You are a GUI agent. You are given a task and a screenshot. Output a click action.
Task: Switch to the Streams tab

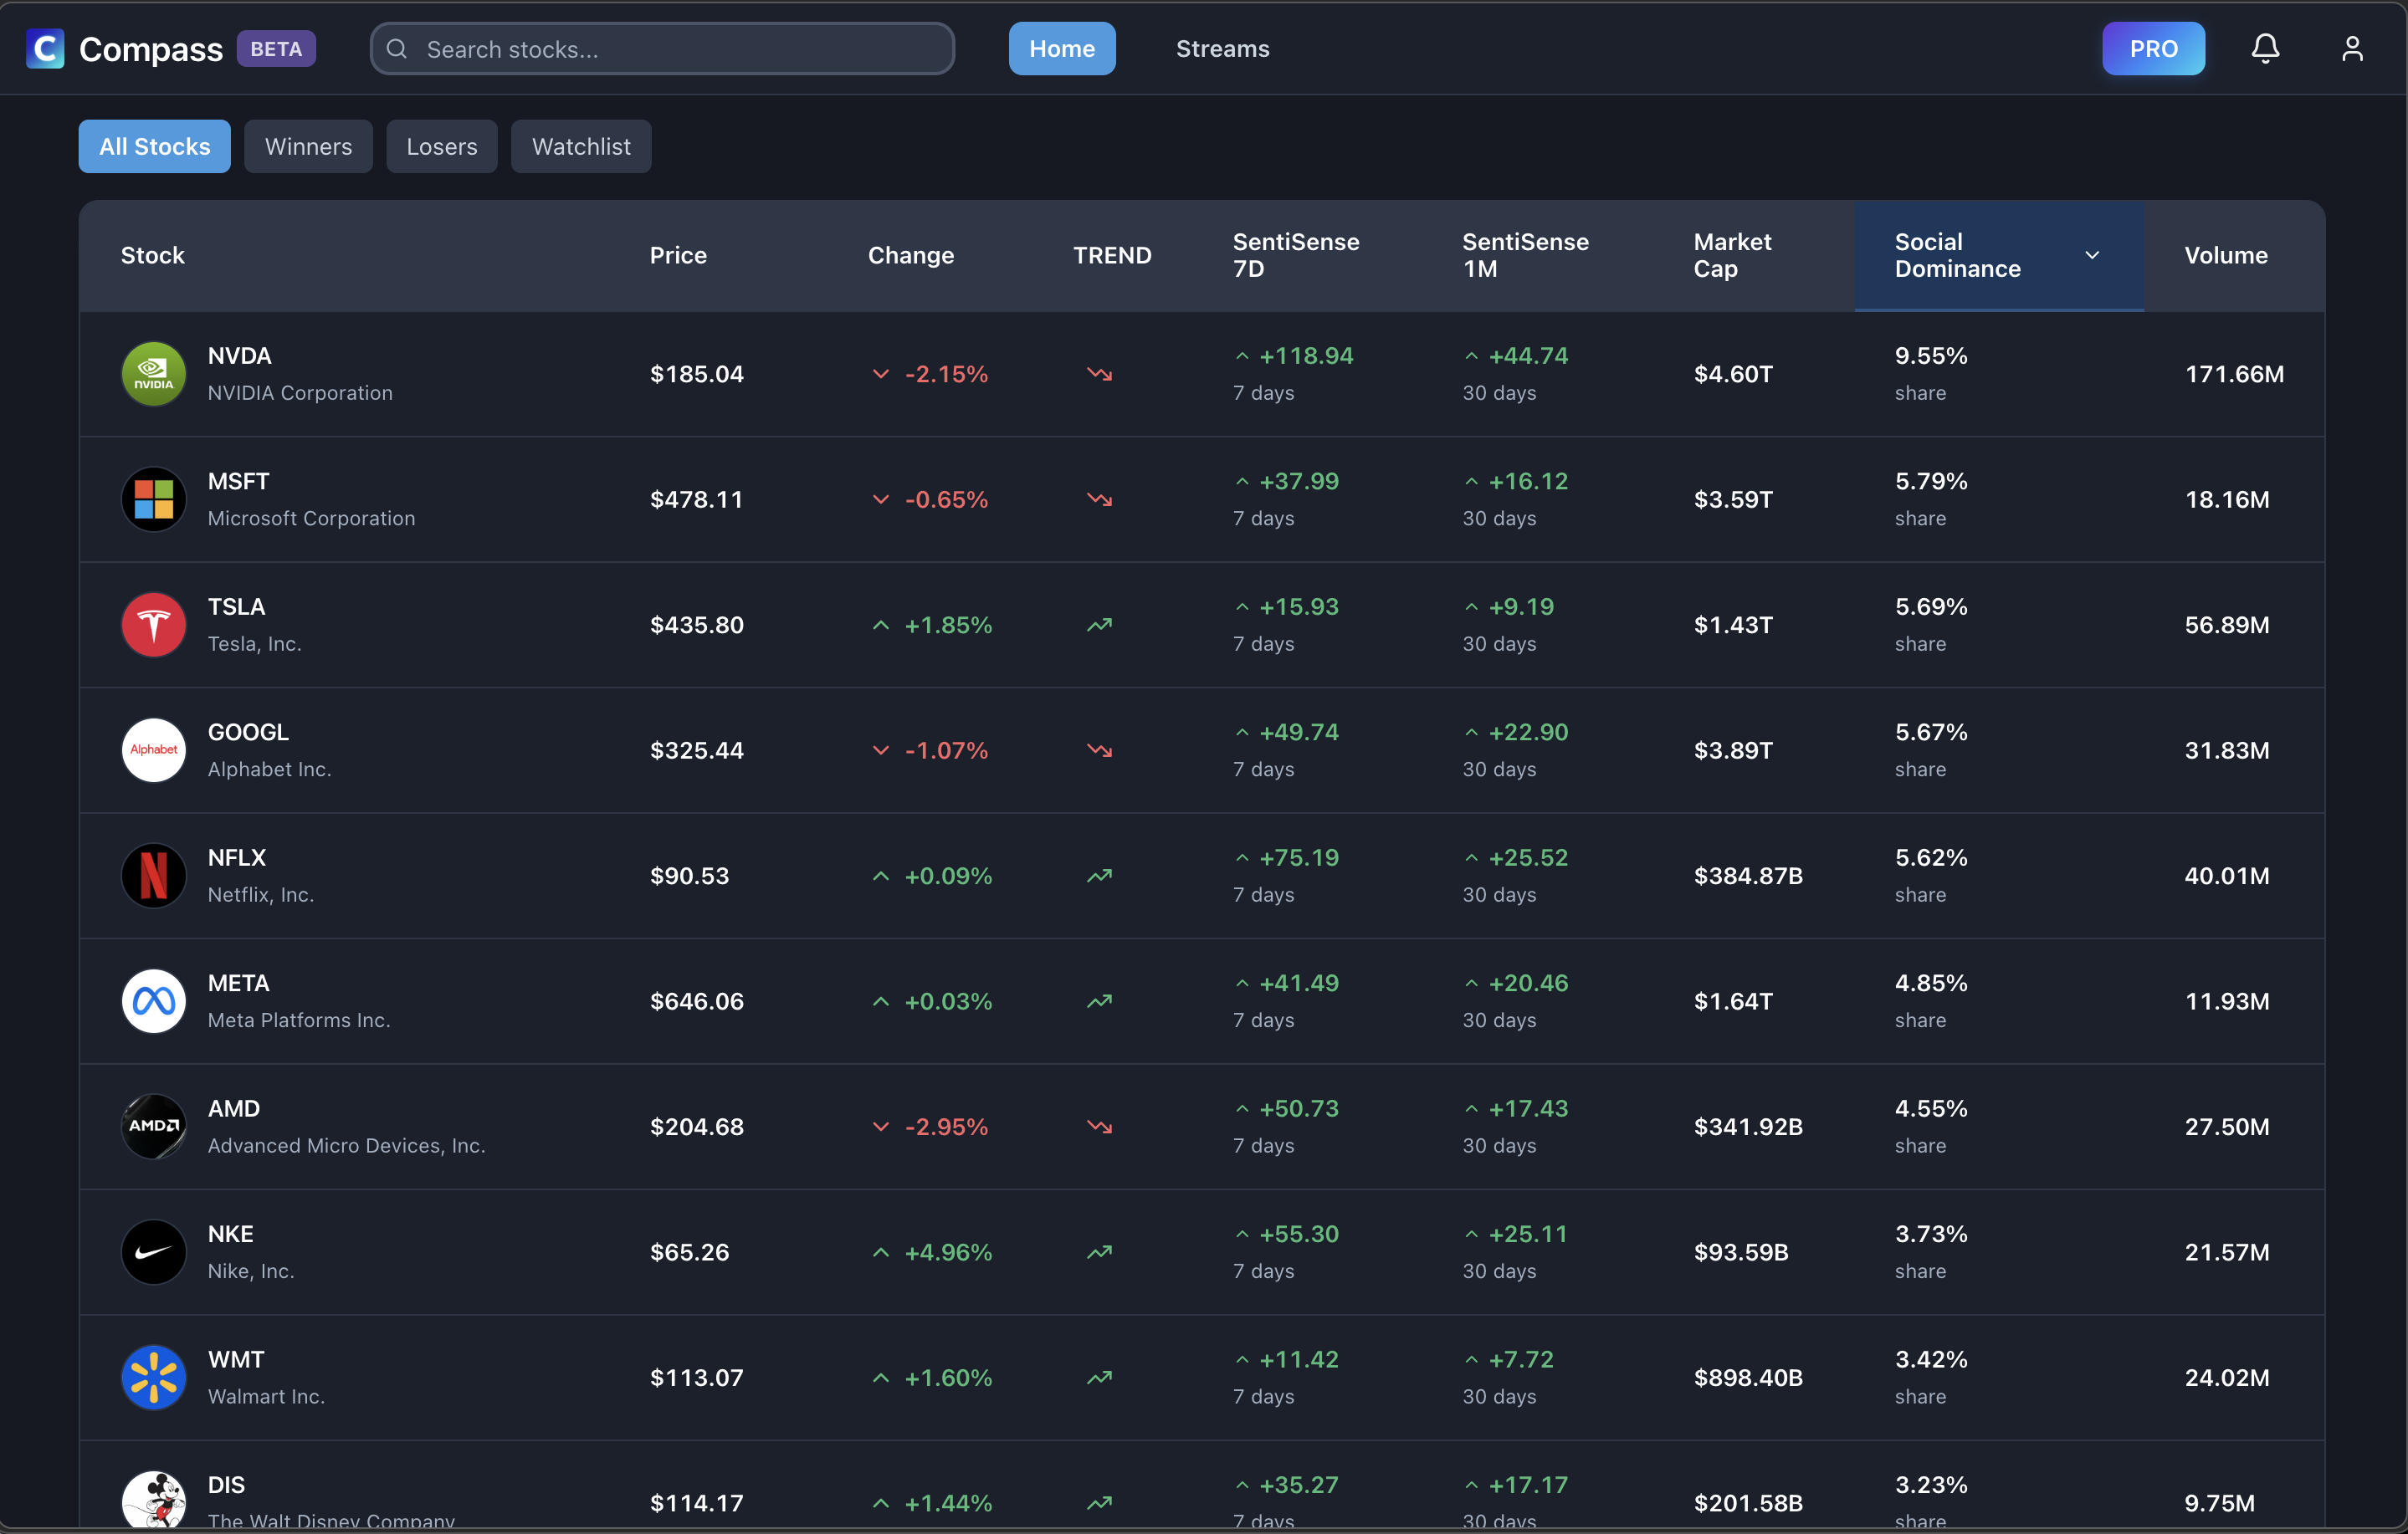click(1221, 48)
